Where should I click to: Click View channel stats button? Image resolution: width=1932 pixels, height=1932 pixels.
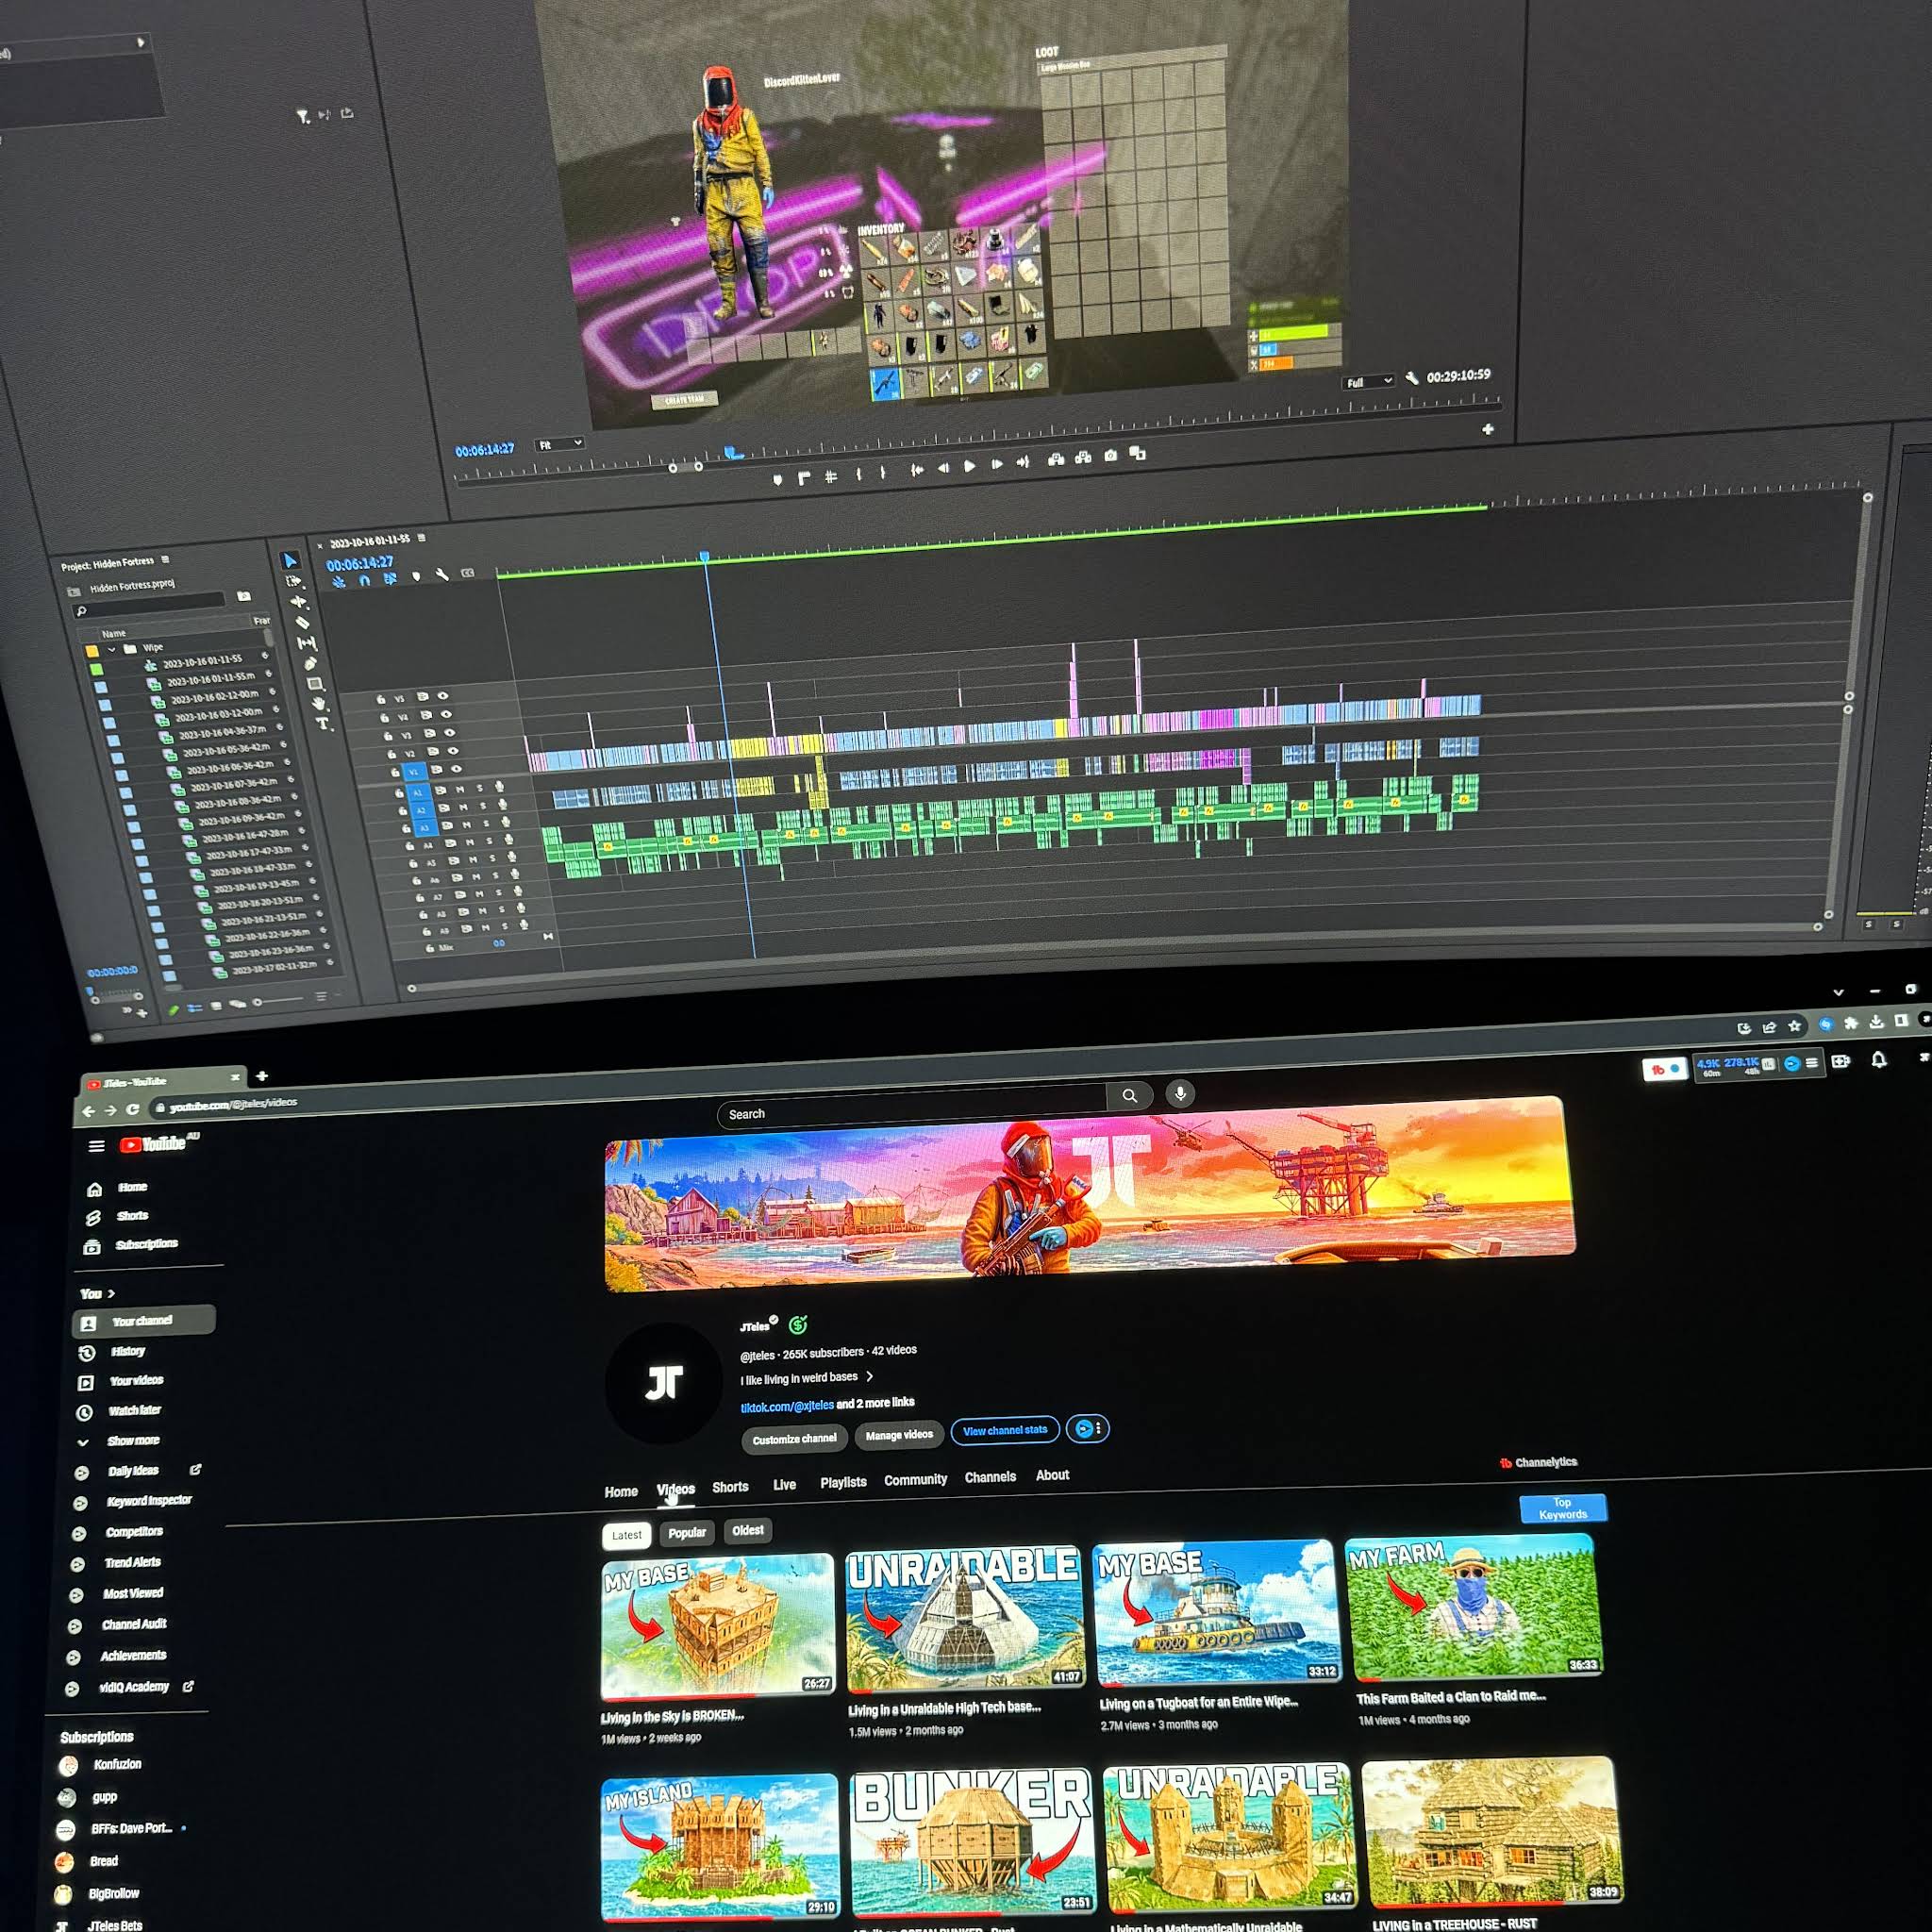coord(1004,1430)
